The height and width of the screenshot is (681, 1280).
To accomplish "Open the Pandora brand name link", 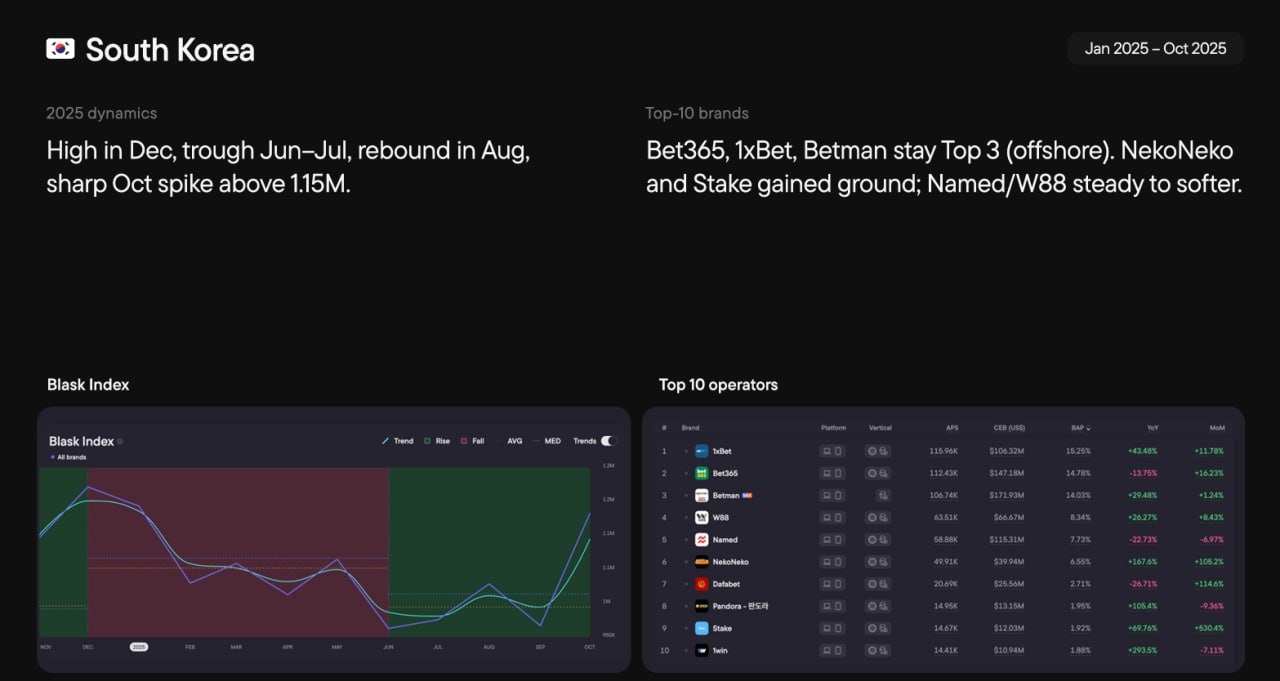I will (x=740, y=606).
